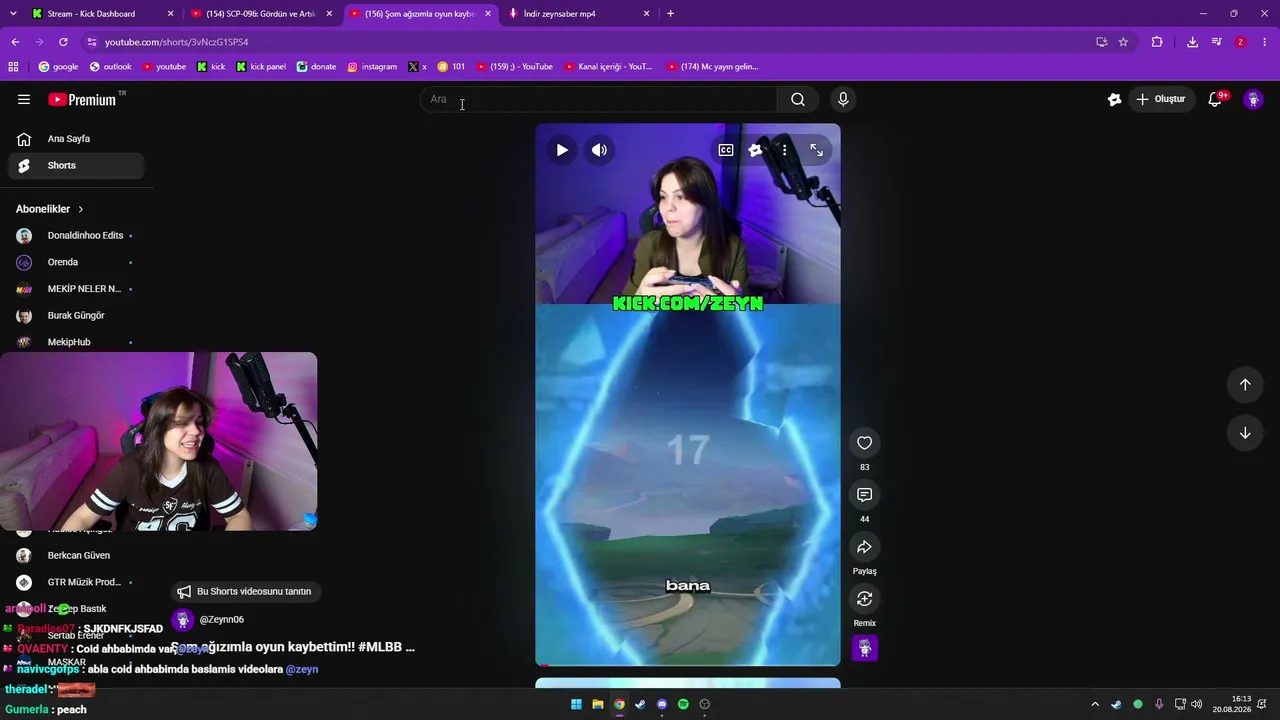
Task: Go to the previous Short using up arrow
Action: pyautogui.click(x=1245, y=385)
